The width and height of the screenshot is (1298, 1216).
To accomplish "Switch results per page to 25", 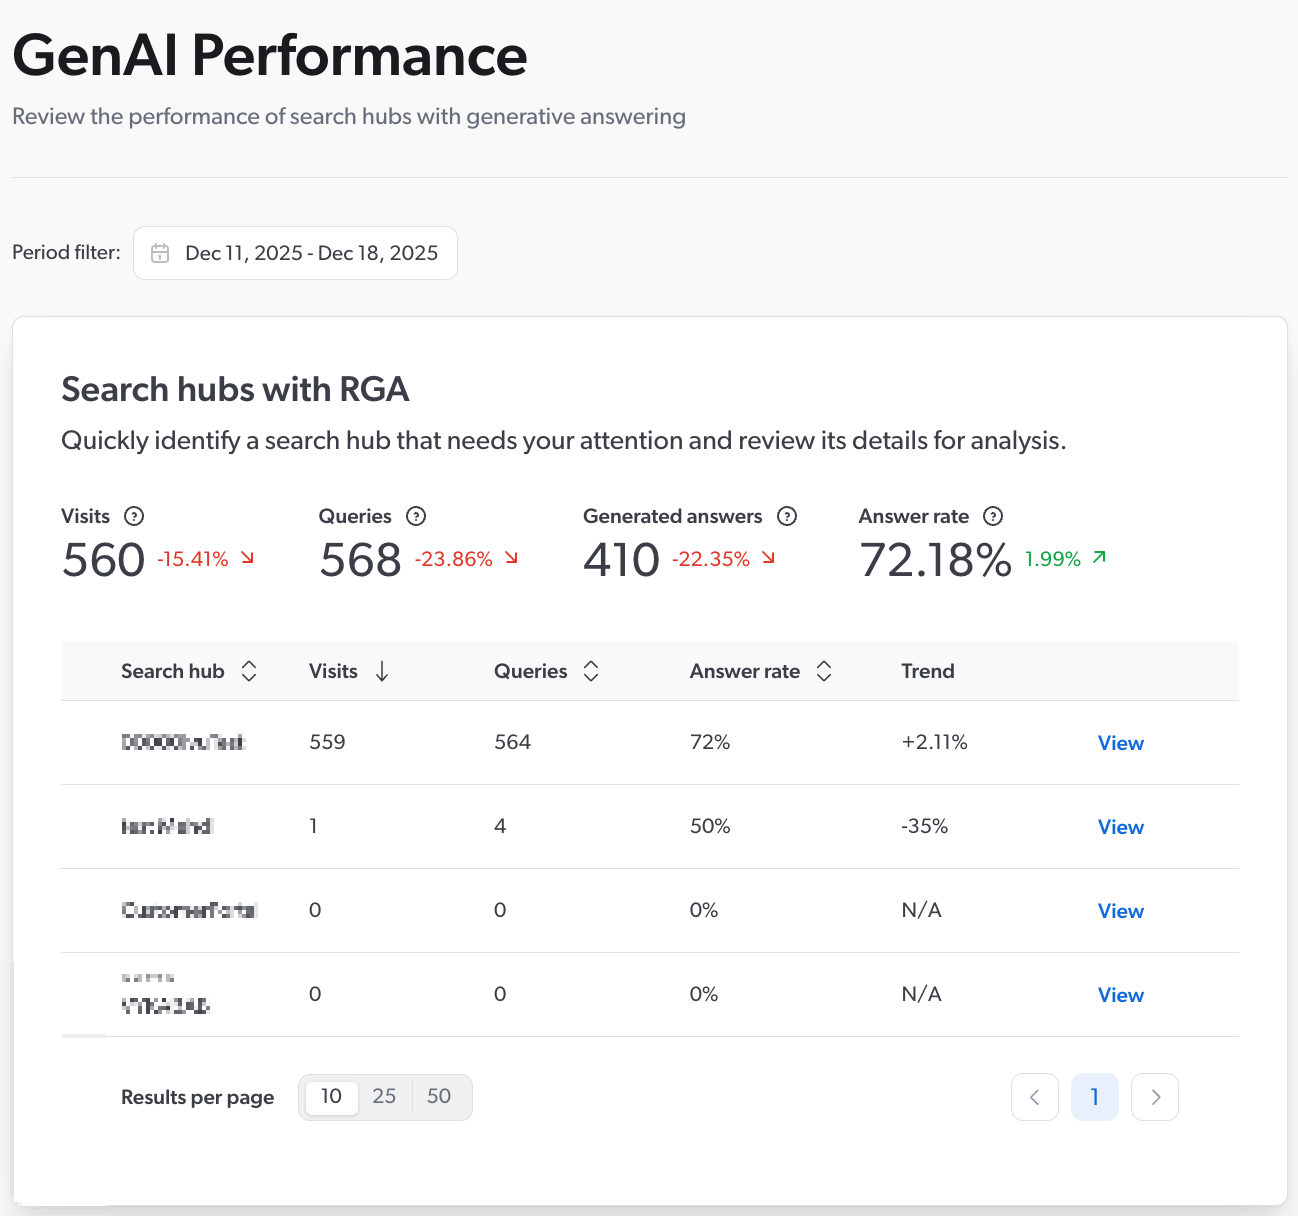I will click(x=384, y=1096).
